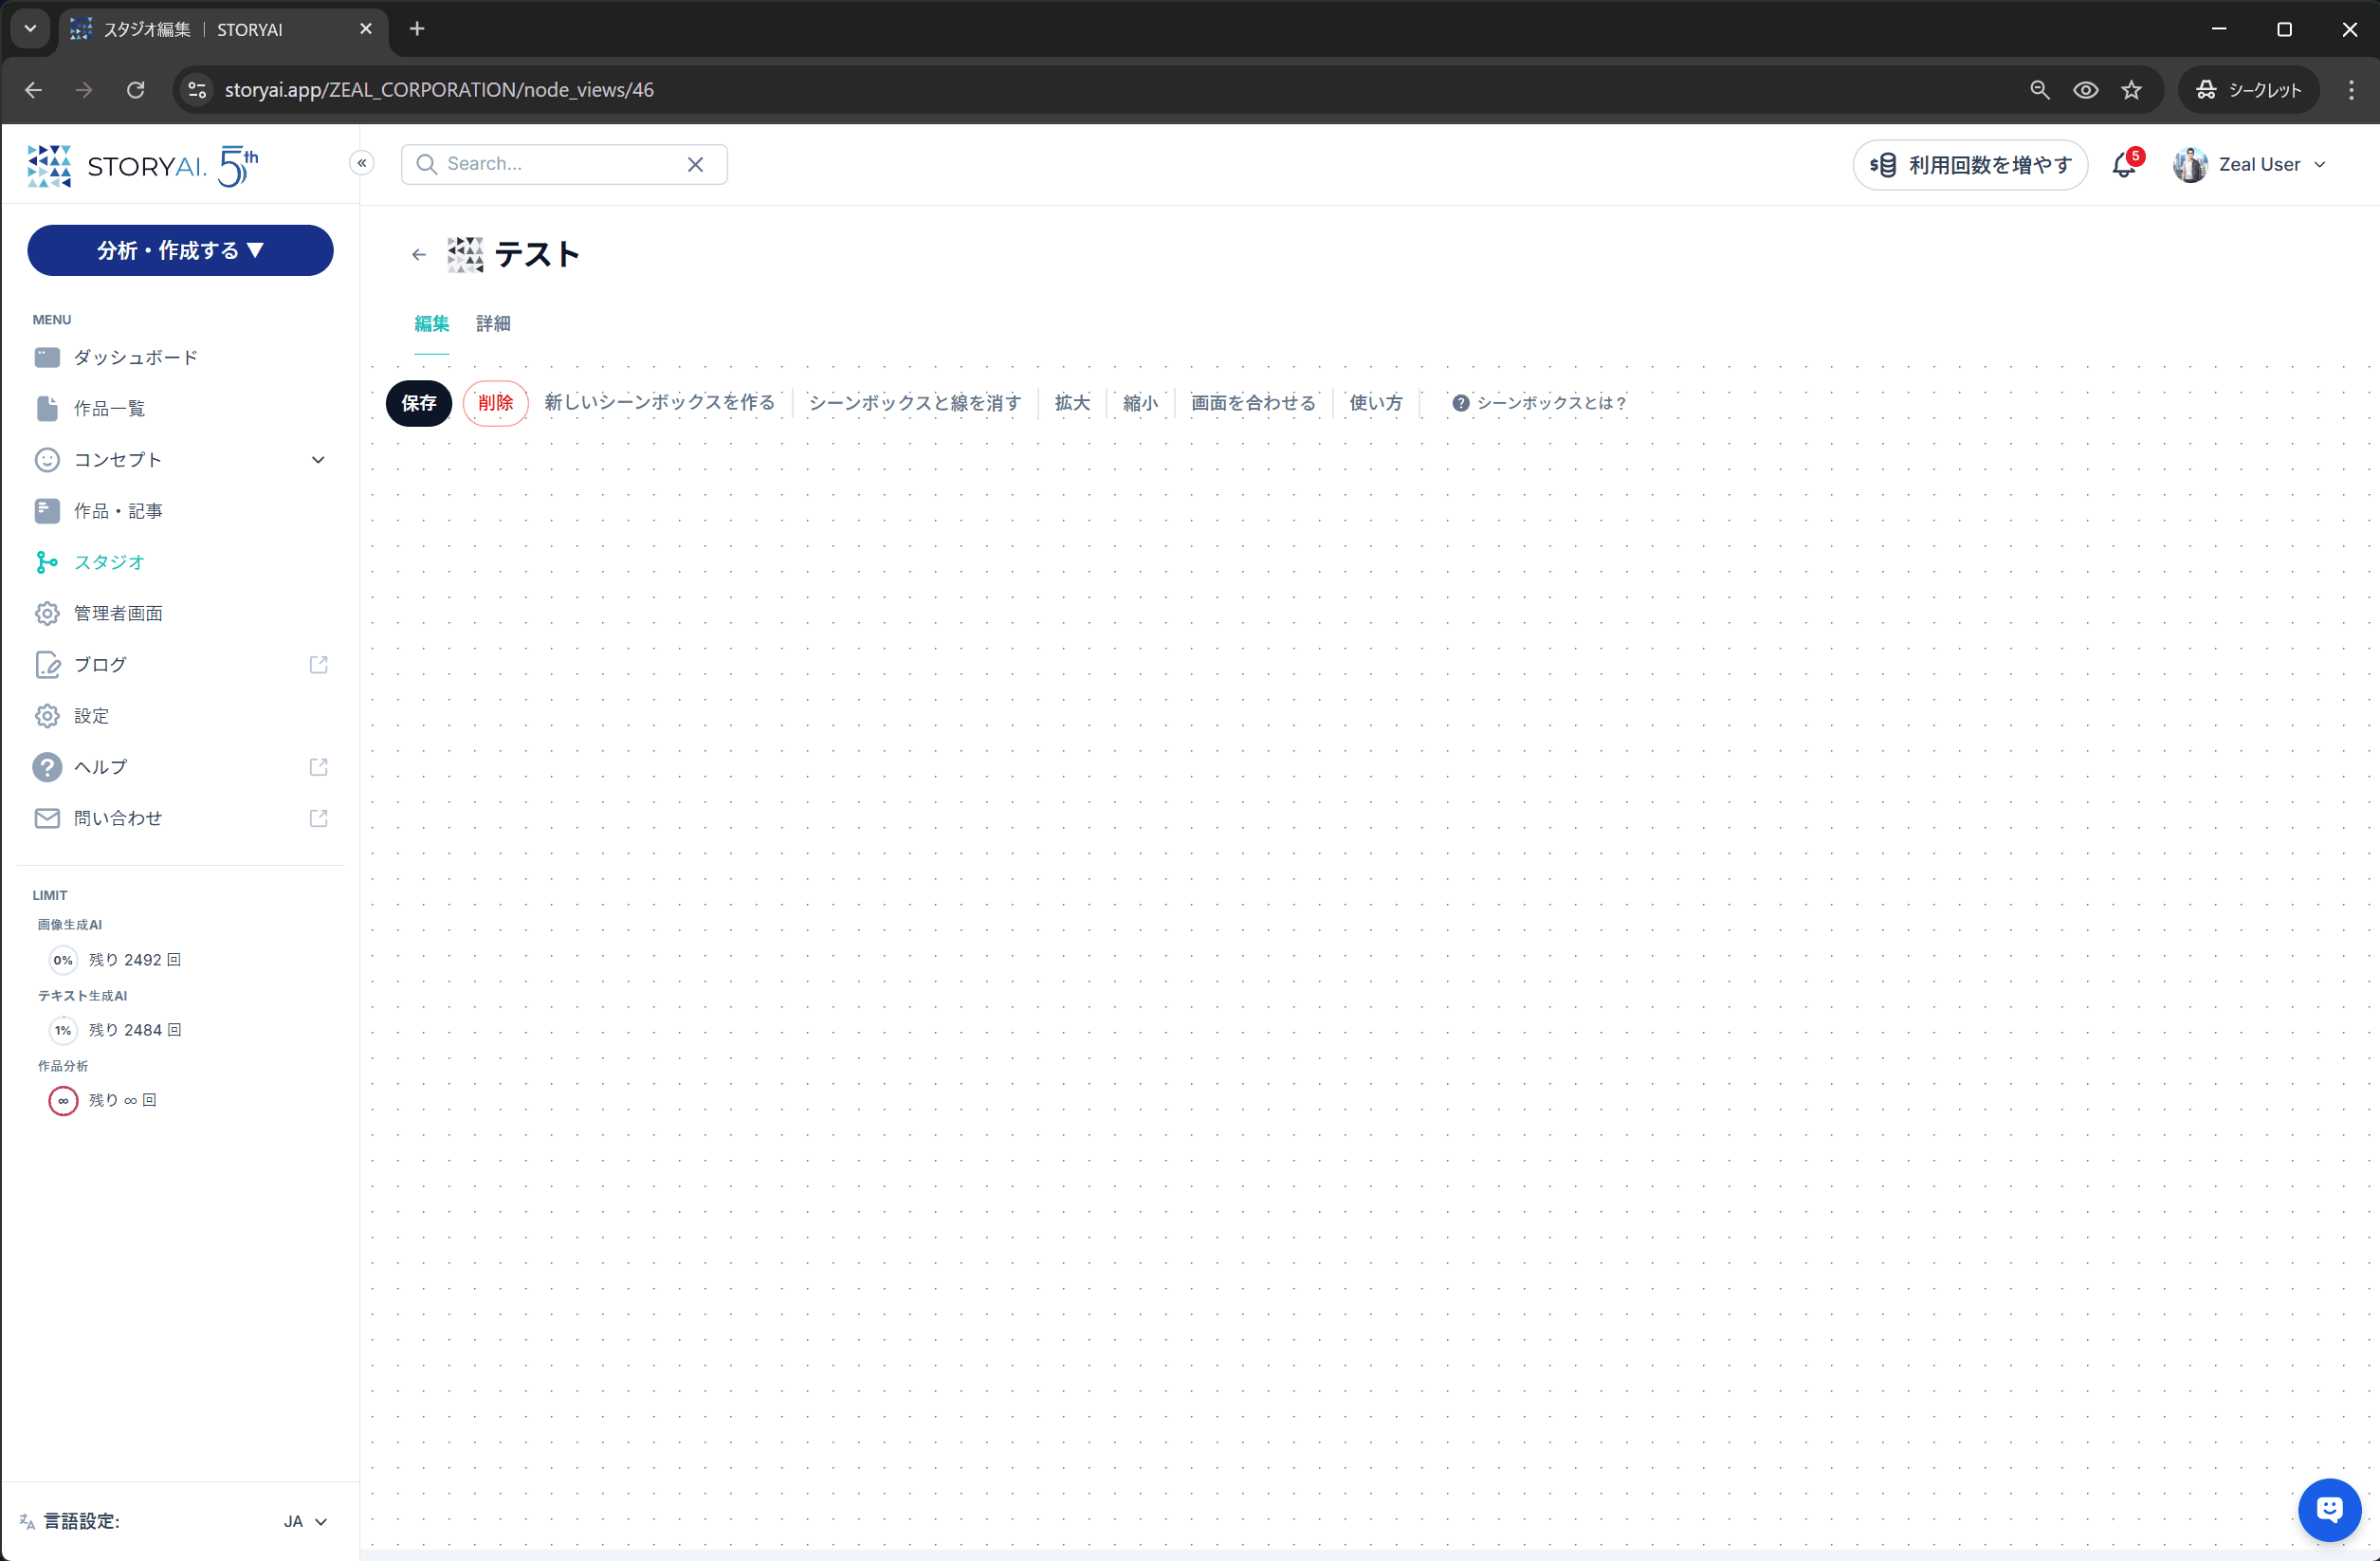Switch to the 詳細 tab
The width and height of the screenshot is (2380, 1561).
point(493,323)
